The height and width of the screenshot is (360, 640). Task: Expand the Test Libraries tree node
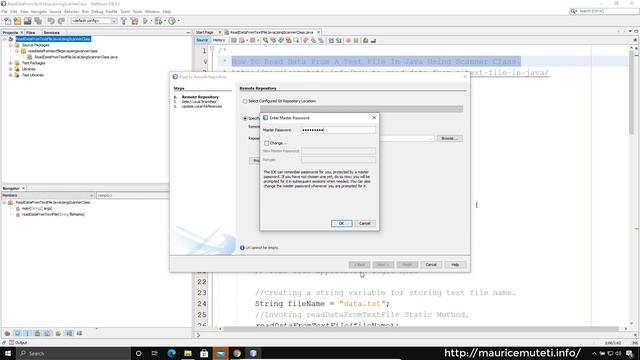[x=11, y=75]
